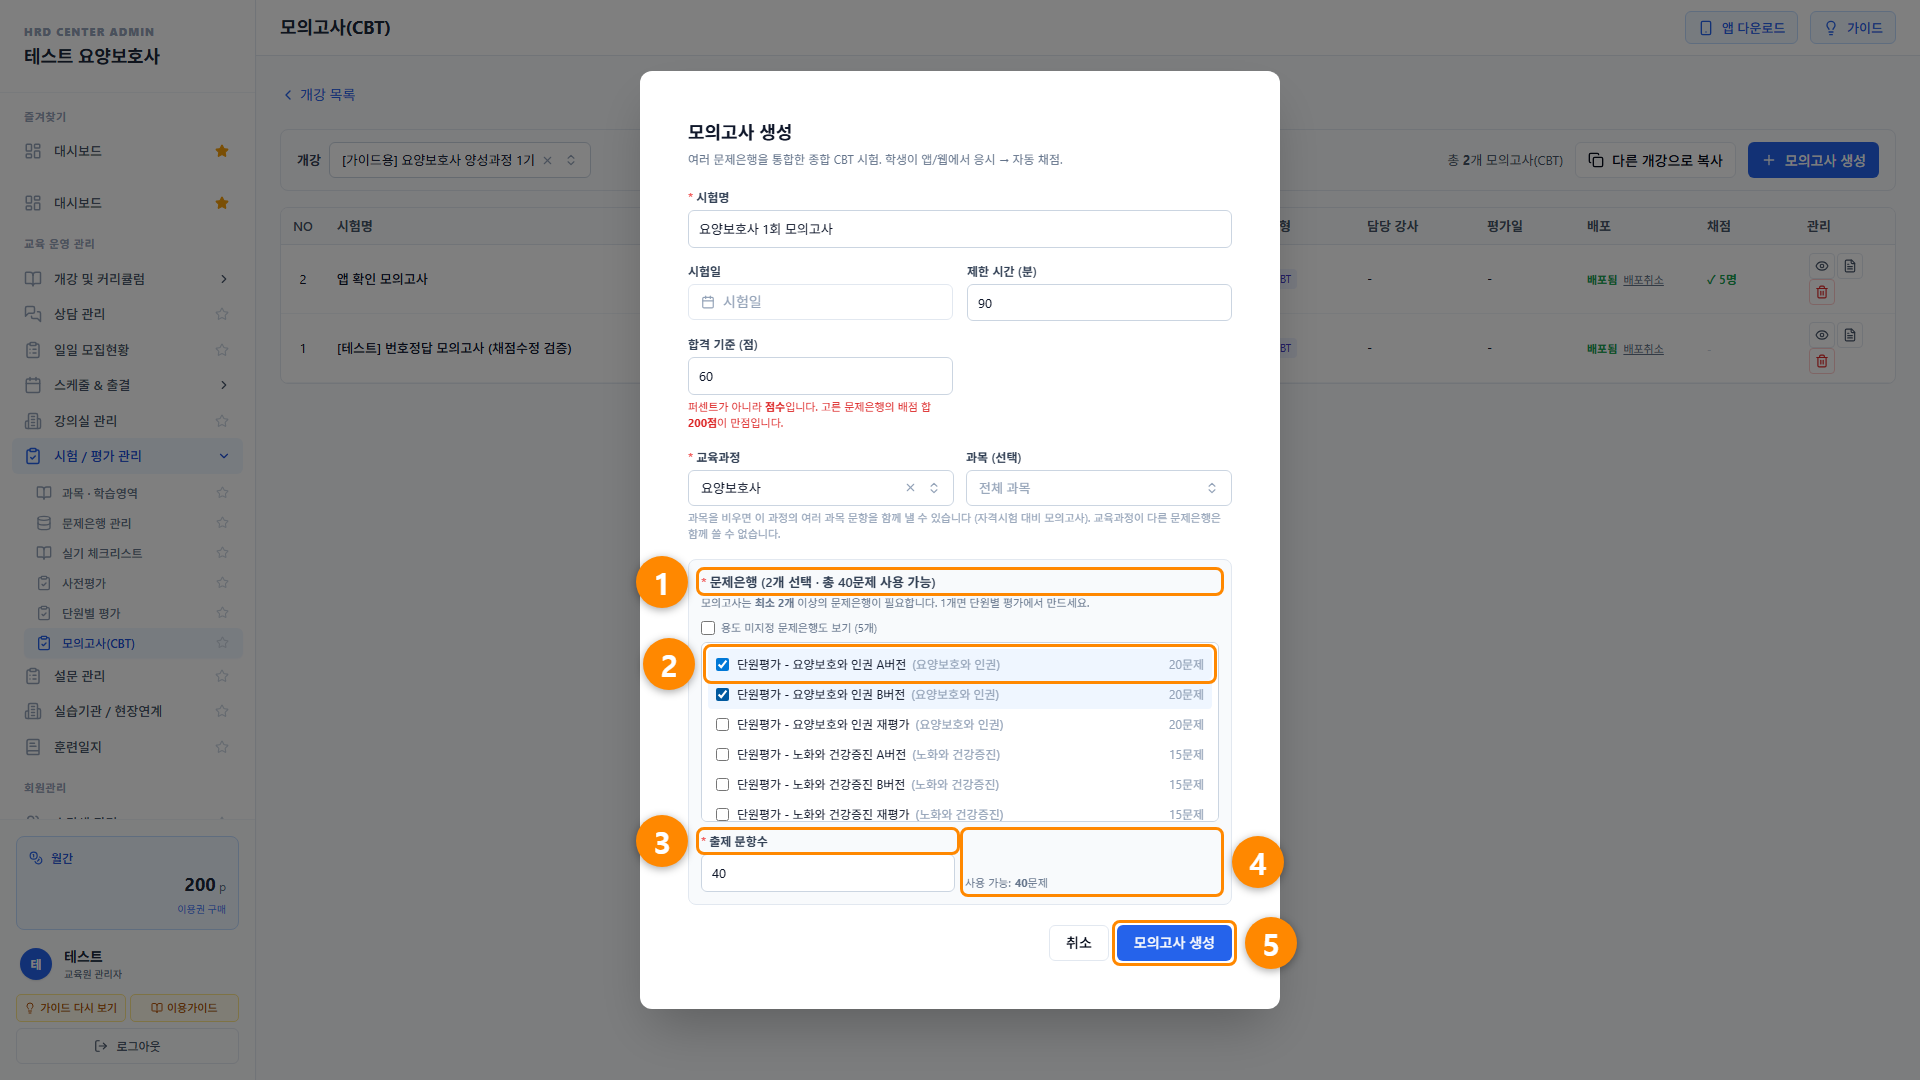Favorite 설문 관리 with star icon
1920x1080 pixels.
click(x=222, y=676)
